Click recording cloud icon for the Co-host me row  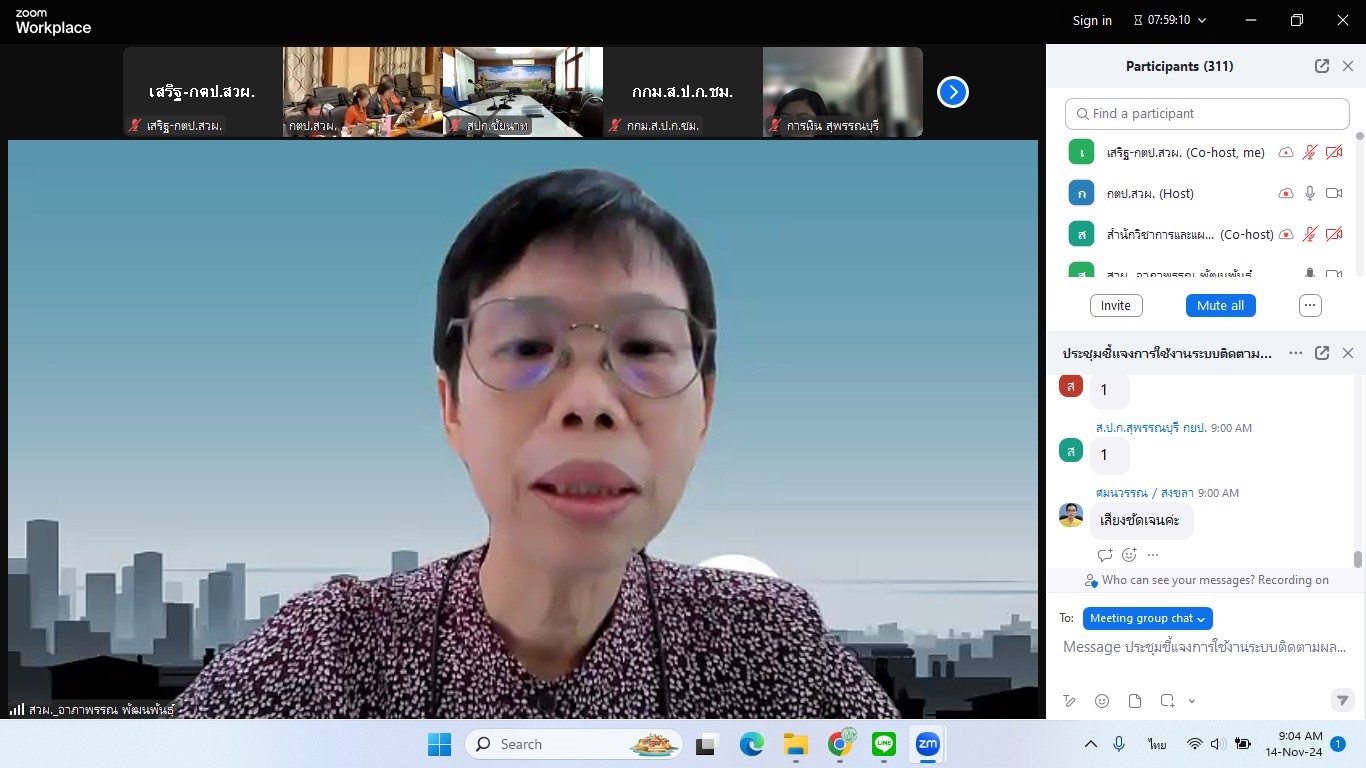pos(1286,152)
